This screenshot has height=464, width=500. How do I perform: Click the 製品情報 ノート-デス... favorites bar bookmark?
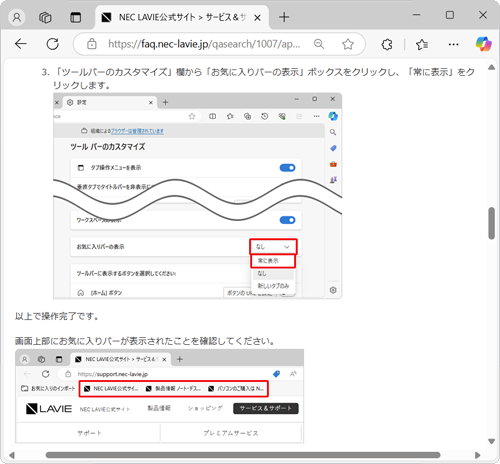173,389
